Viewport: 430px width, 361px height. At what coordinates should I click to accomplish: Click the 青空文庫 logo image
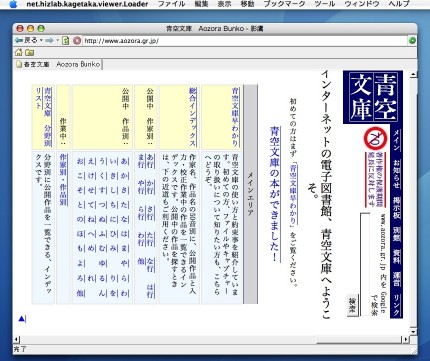click(373, 97)
